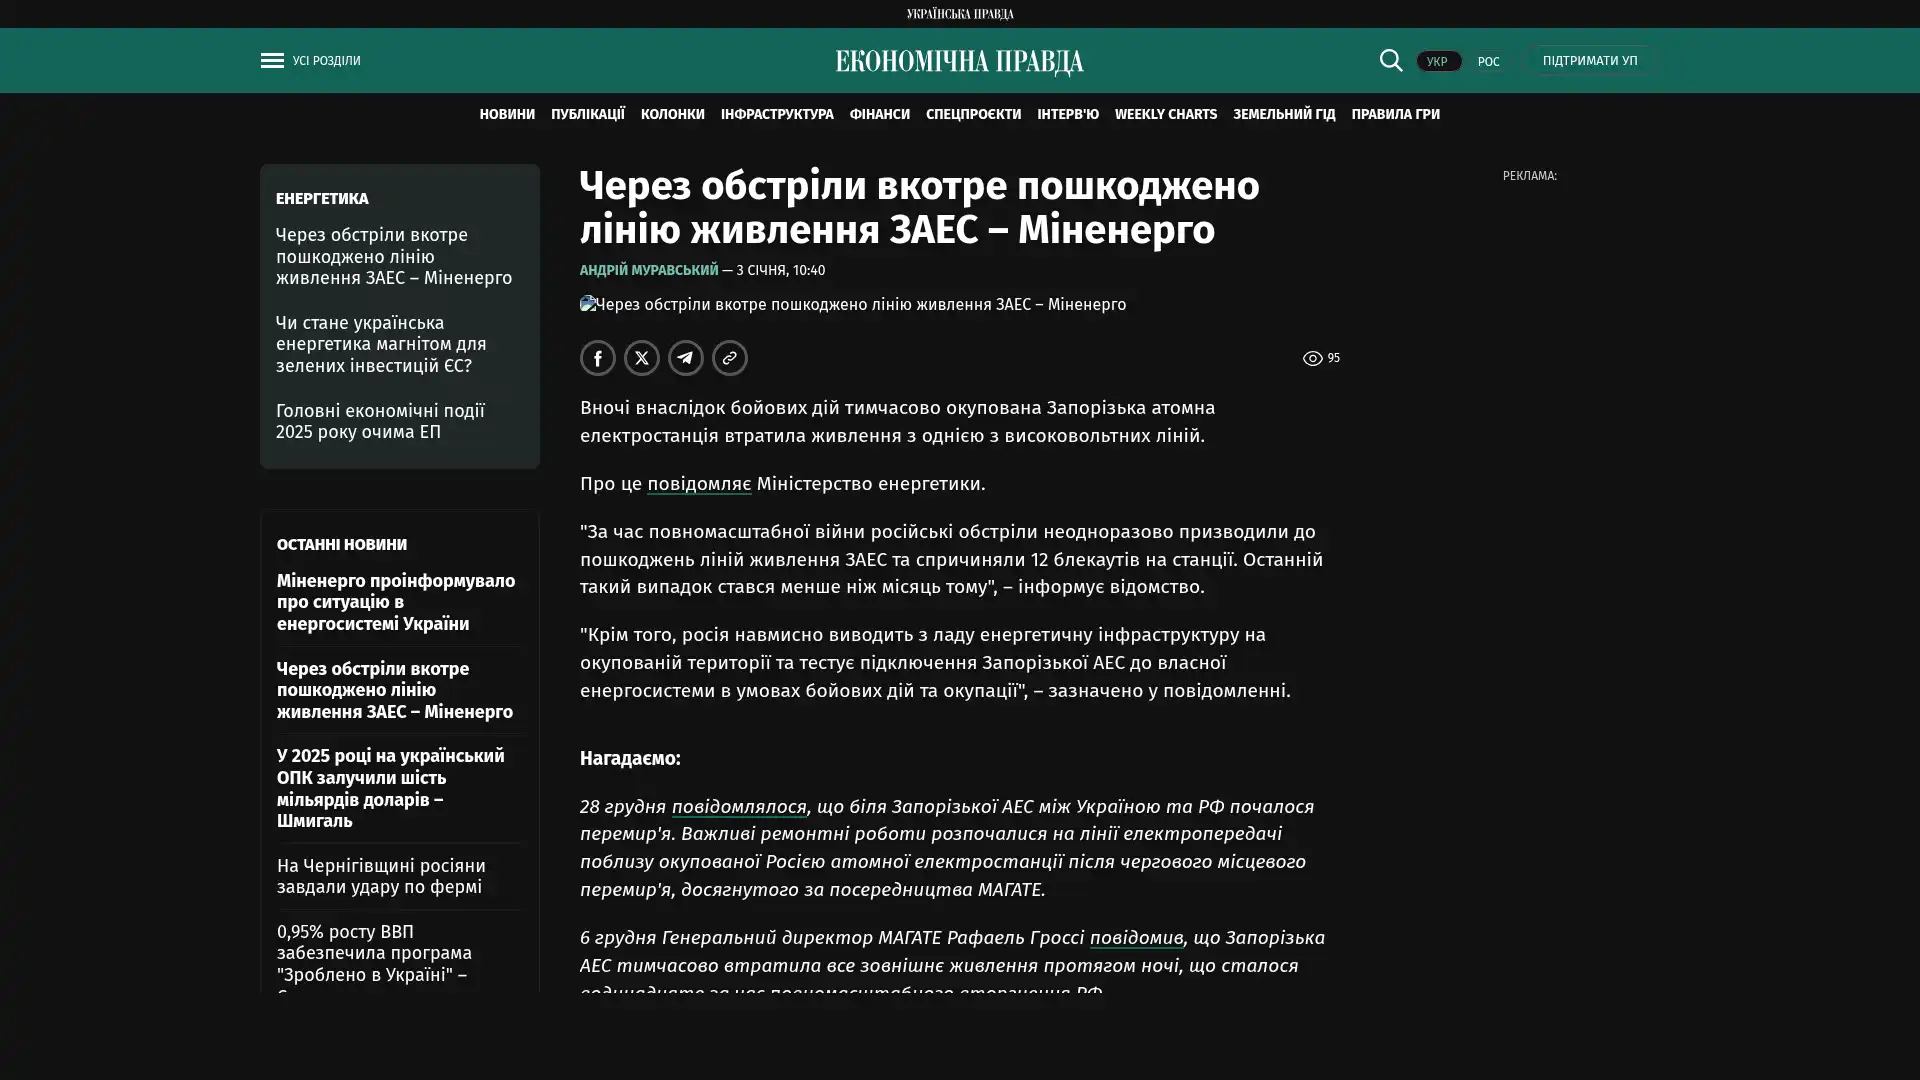Image resolution: width=1920 pixels, height=1080 pixels.
Task: Open news about Шмигаль and ОПК investments
Action: [x=390, y=788]
